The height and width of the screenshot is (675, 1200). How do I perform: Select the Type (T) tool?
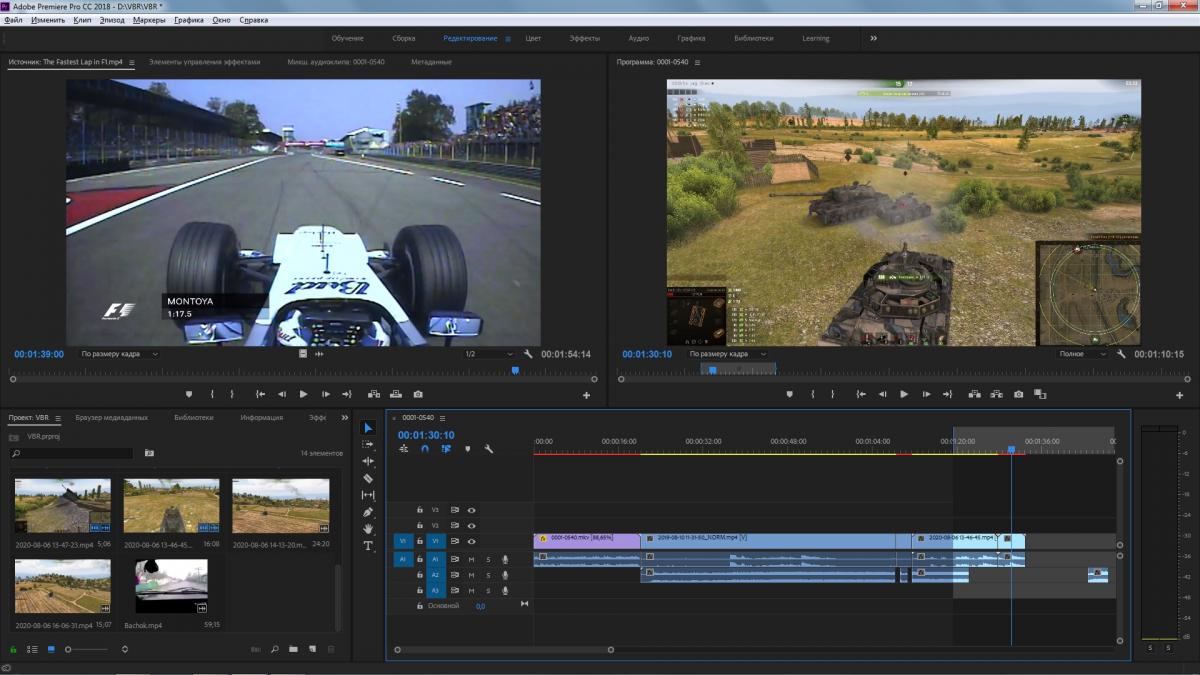click(368, 546)
